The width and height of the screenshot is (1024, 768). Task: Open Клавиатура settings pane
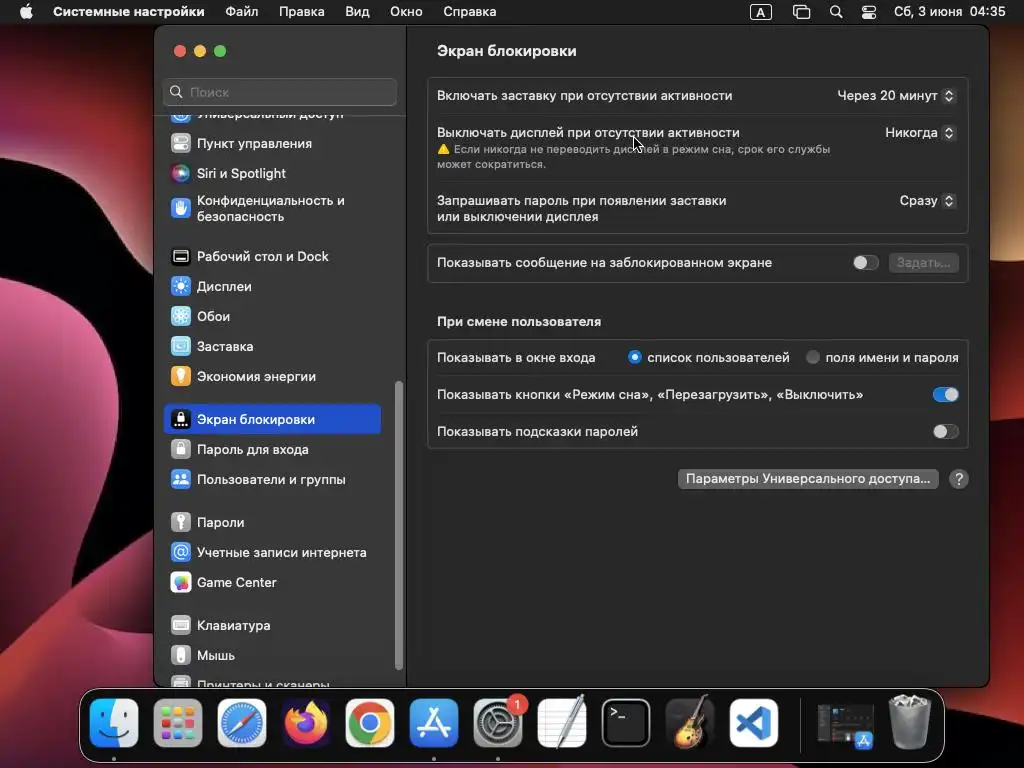[x=272, y=625]
